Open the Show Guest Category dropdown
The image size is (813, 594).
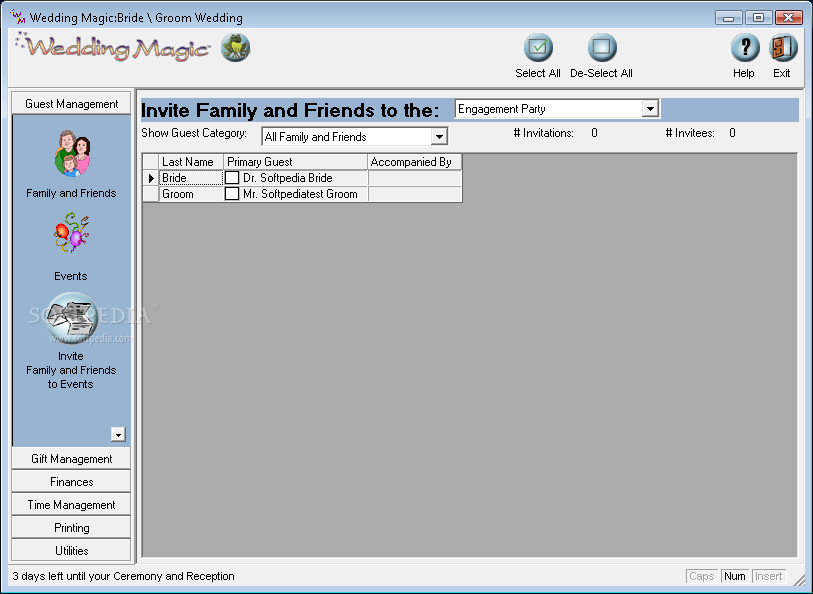click(x=439, y=137)
